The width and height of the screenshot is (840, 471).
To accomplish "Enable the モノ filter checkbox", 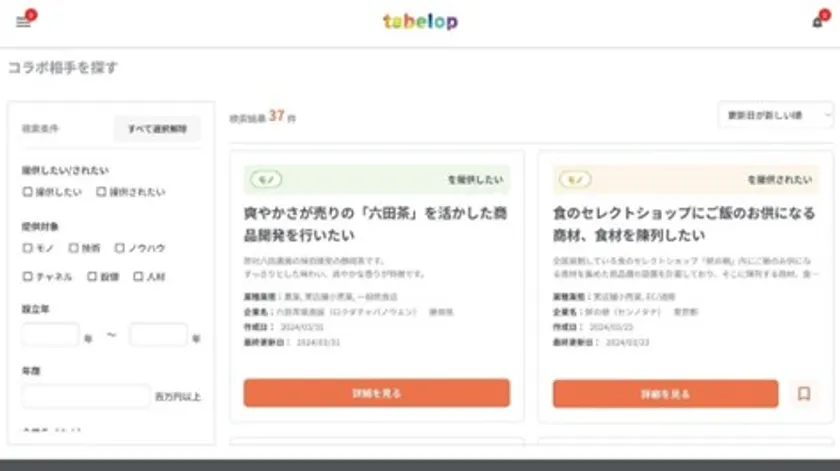I will coord(28,248).
